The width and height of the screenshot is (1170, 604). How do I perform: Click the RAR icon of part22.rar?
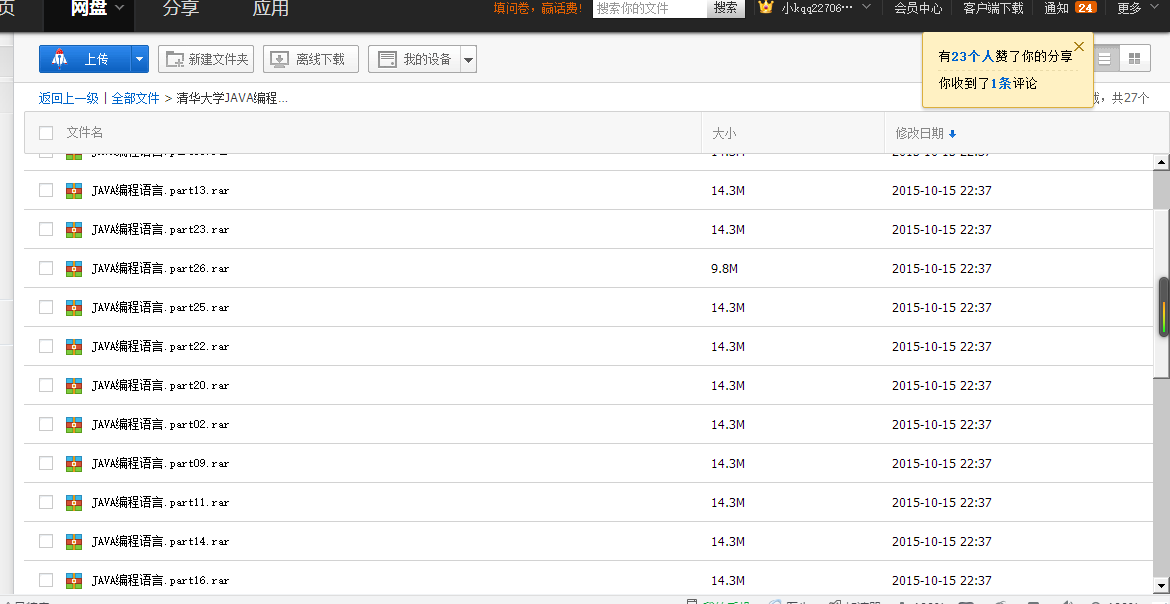[x=73, y=346]
